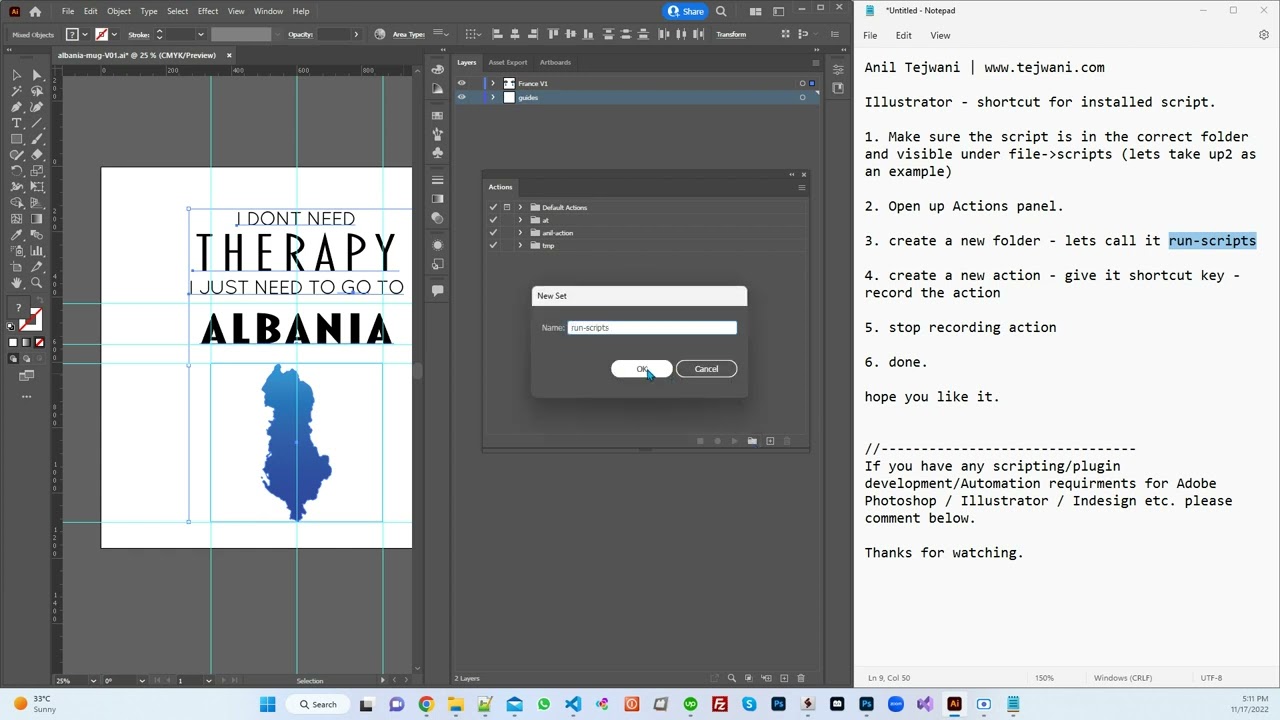
Task: Open the zoom level dropdown at 25%
Action: (93, 681)
